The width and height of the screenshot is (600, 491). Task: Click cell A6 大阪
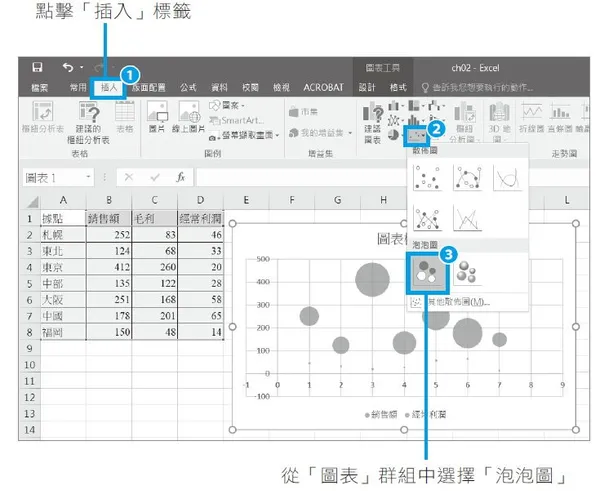pos(63,299)
